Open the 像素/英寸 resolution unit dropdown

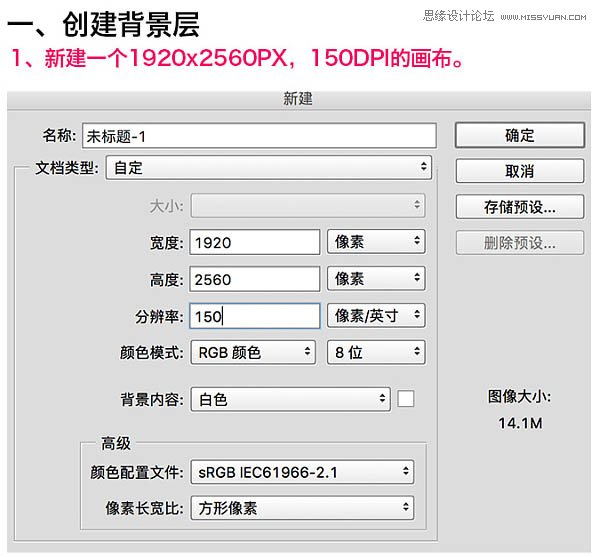tap(376, 315)
